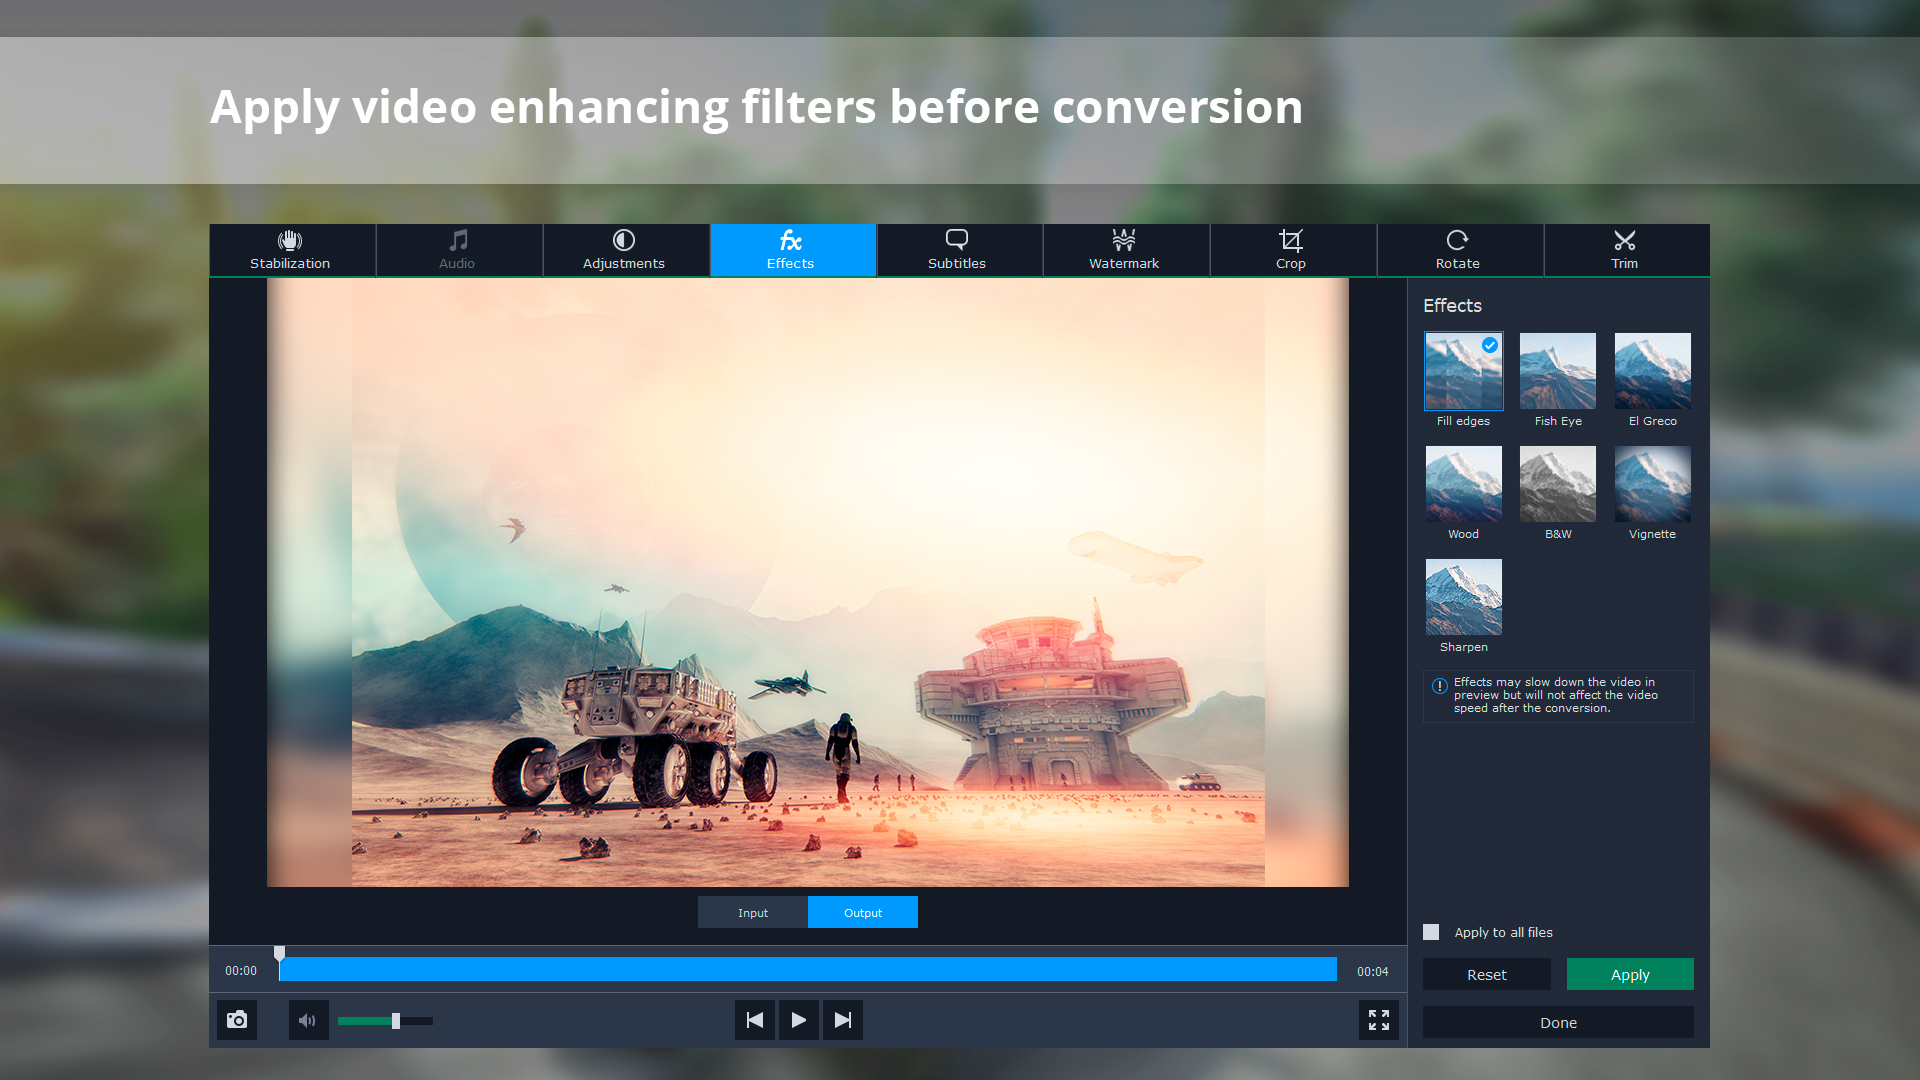Screen dimensions: 1920x1080
Task: Mute audio via the speaker icon
Action: (x=308, y=1020)
